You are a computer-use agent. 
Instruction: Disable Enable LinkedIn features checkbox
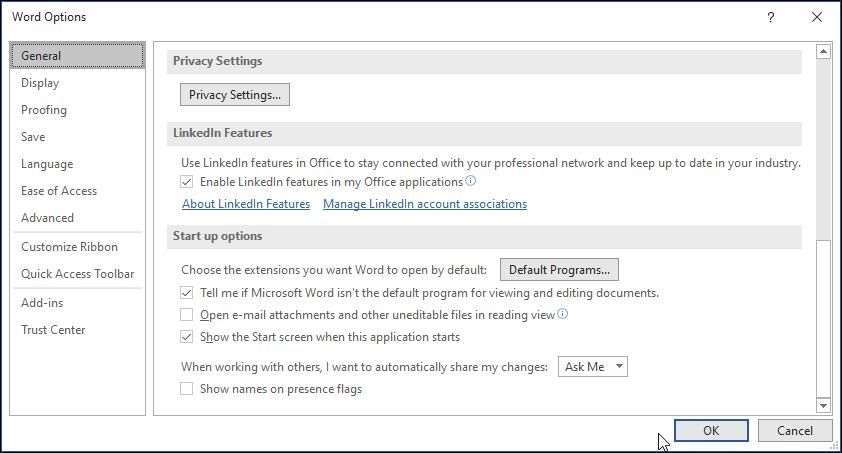187,182
